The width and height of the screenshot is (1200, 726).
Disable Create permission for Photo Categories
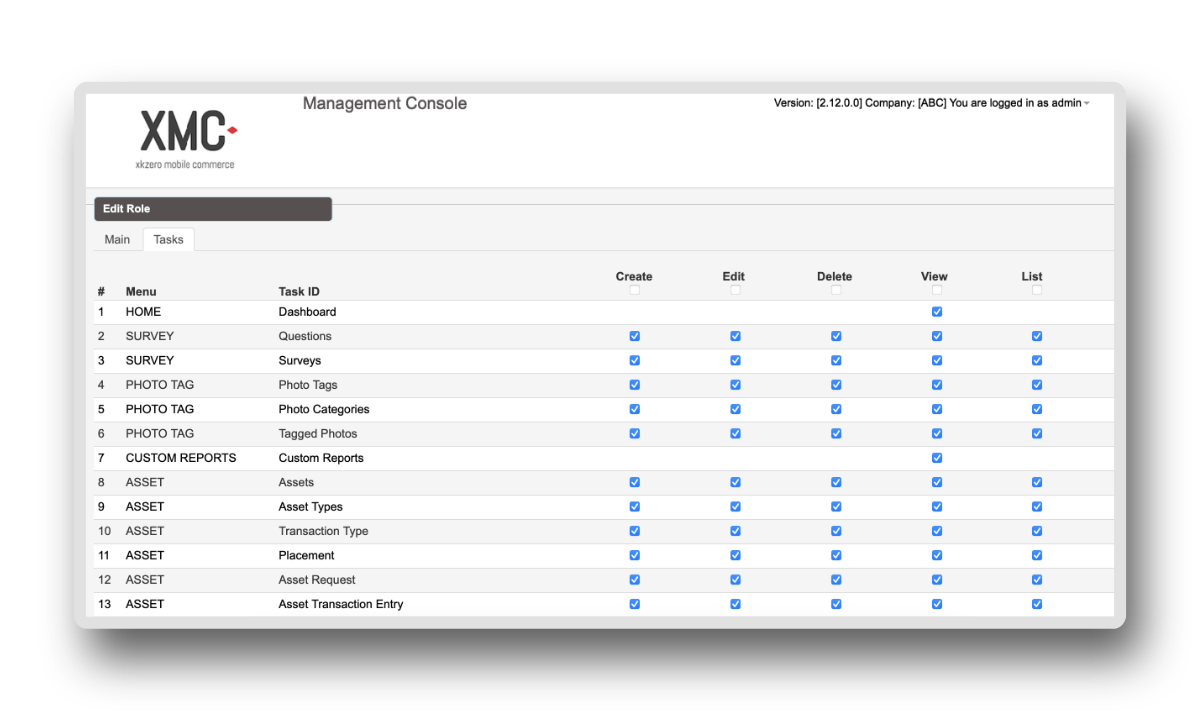634,409
